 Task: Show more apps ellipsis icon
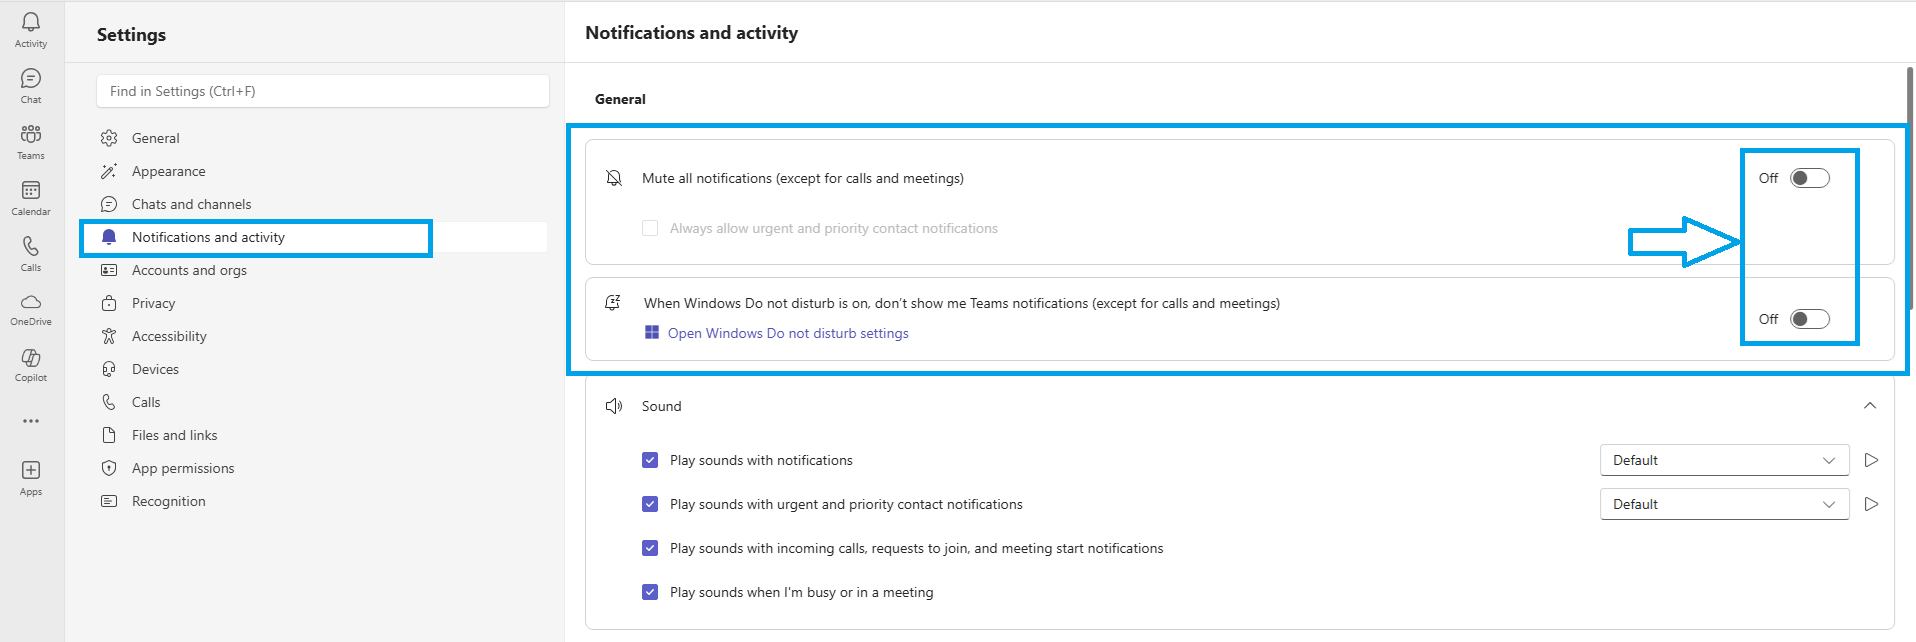click(31, 421)
